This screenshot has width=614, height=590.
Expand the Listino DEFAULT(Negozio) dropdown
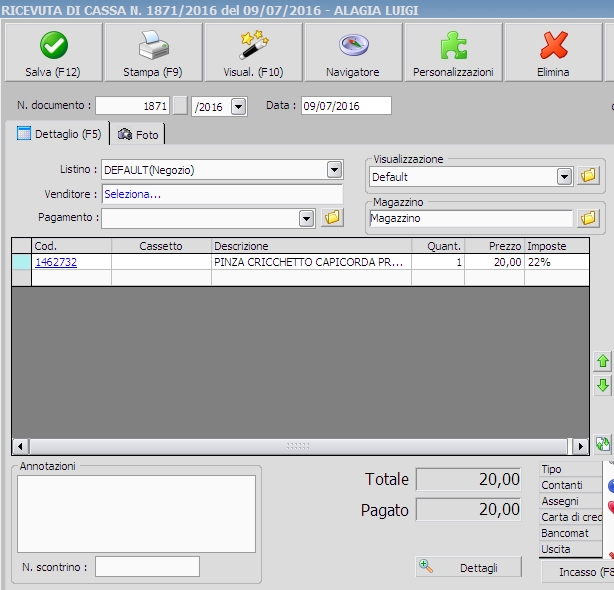tap(334, 170)
